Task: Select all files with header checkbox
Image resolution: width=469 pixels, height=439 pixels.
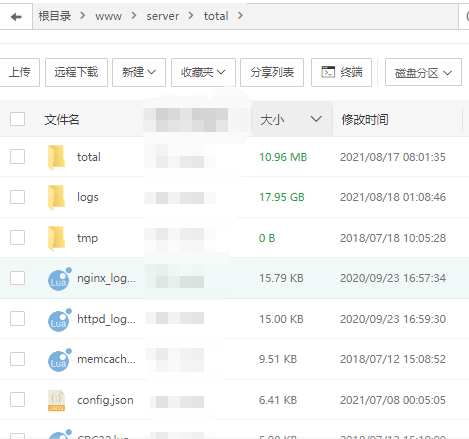Action: [17, 119]
